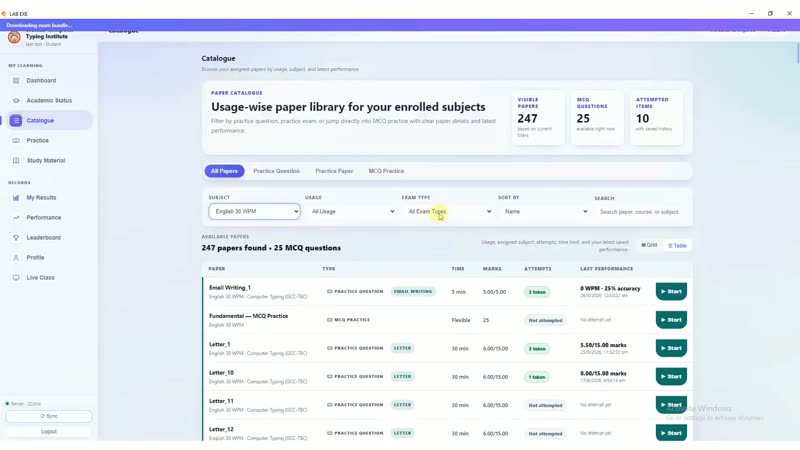
Task: Click the green server status dot
Action: 7,404
